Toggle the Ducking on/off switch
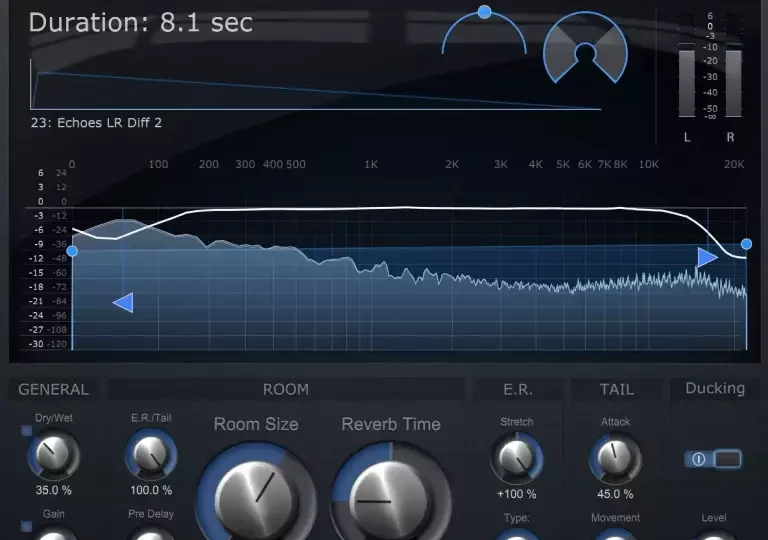Viewport: 768px width, 540px height. click(x=713, y=459)
